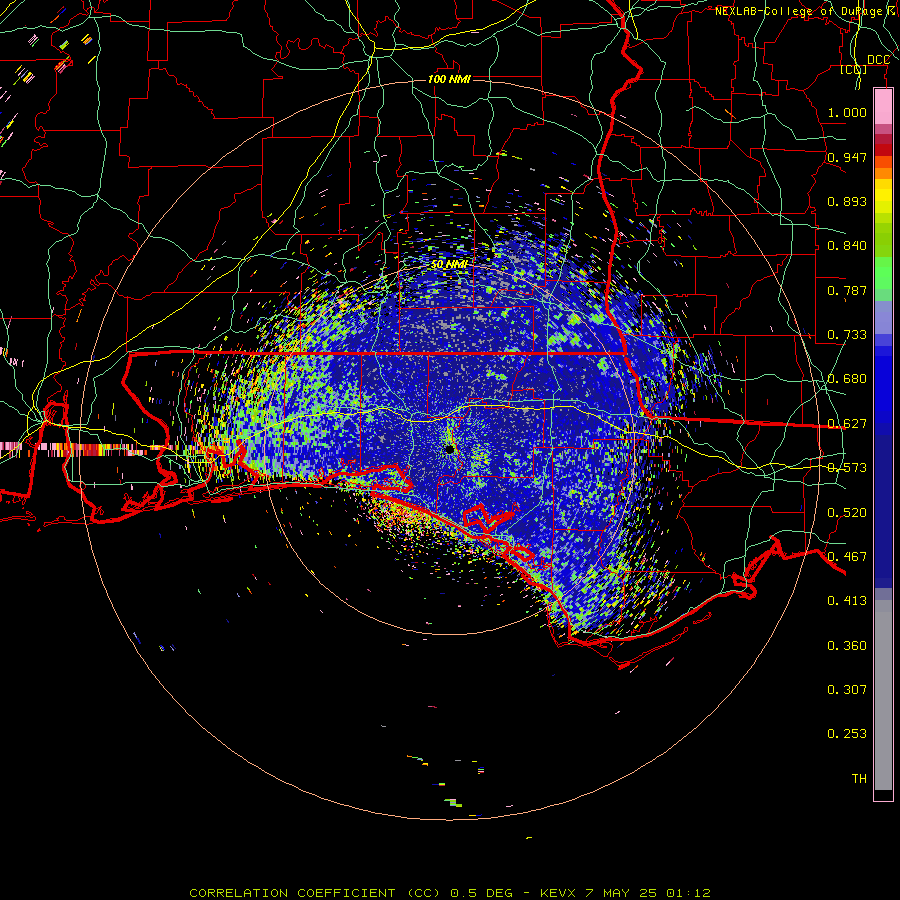Screen dimensions: 900x900
Task: Click the 0.840 legend value
Action: tap(847, 246)
